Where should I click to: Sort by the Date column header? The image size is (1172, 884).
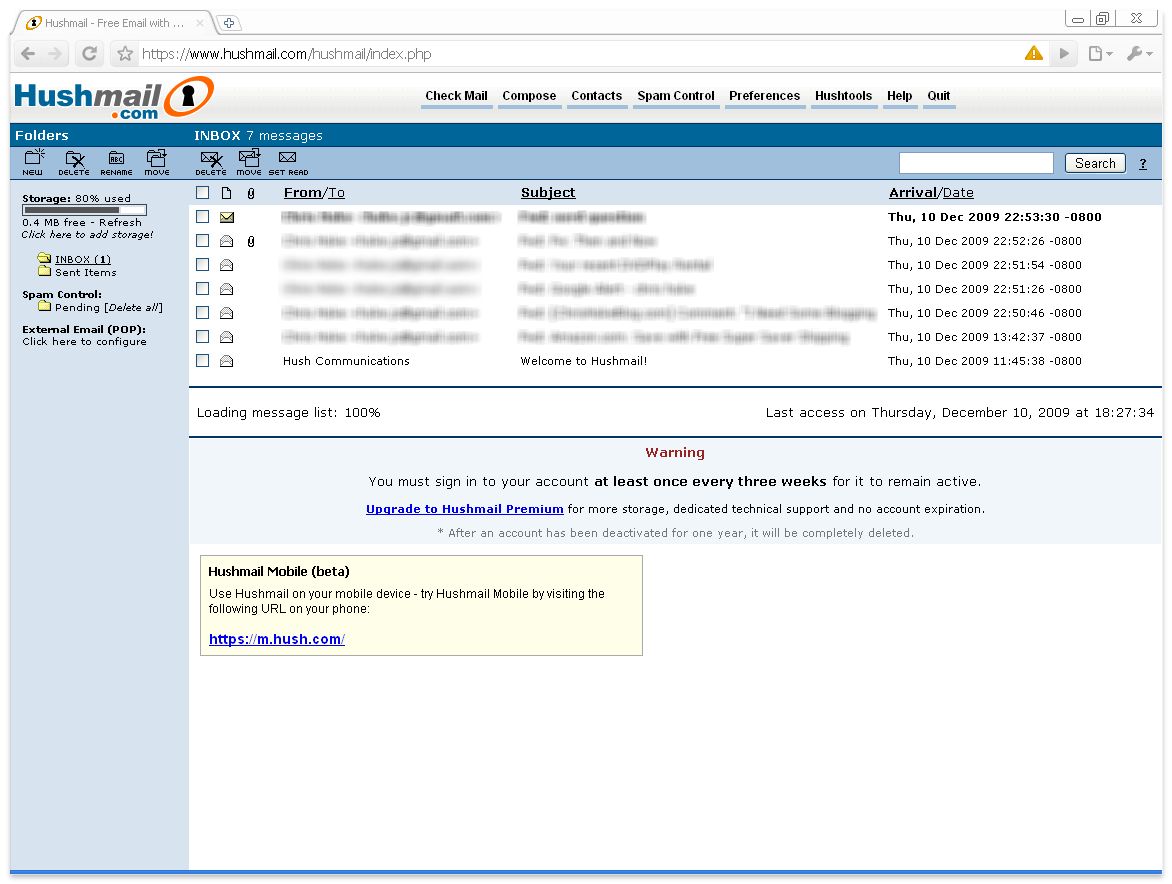958,193
